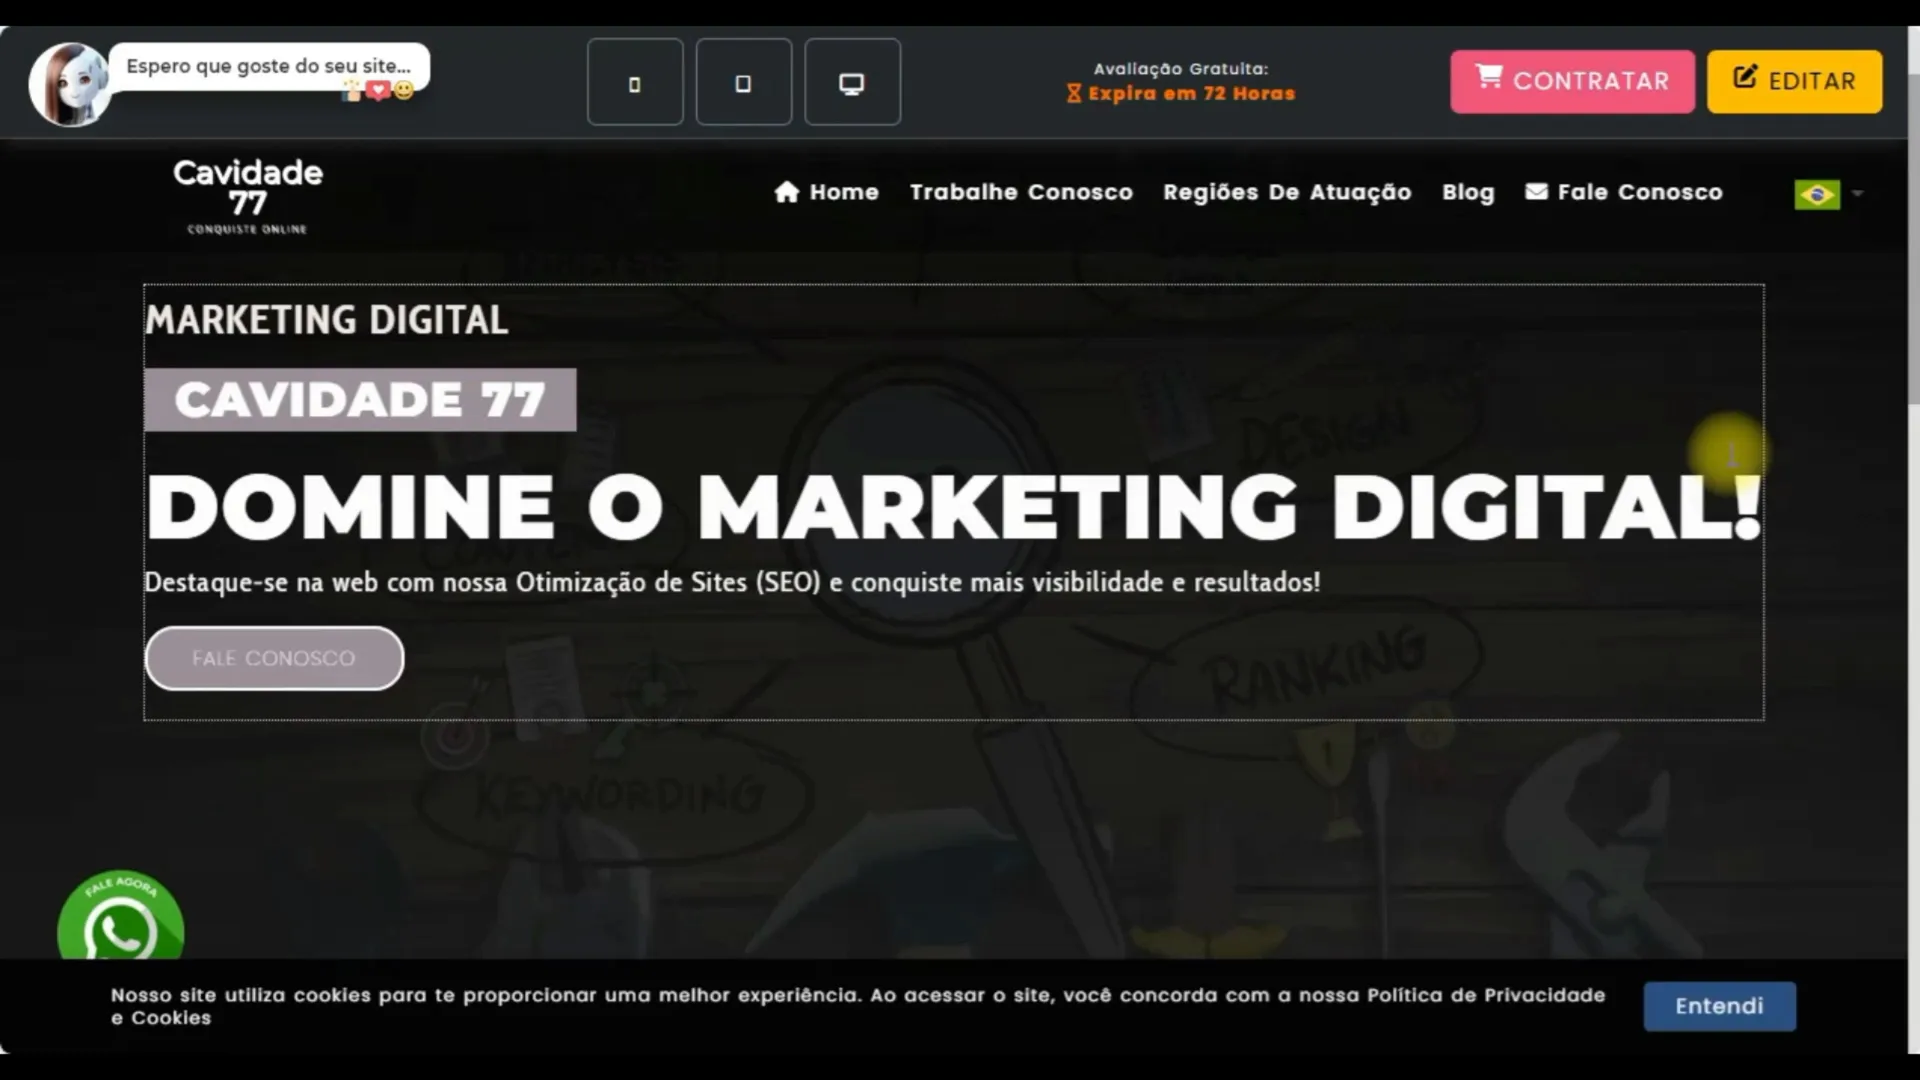Click the Cavidade 77 logo
Image resolution: width=1920 pixels, height=1080 pixels.
248,197
